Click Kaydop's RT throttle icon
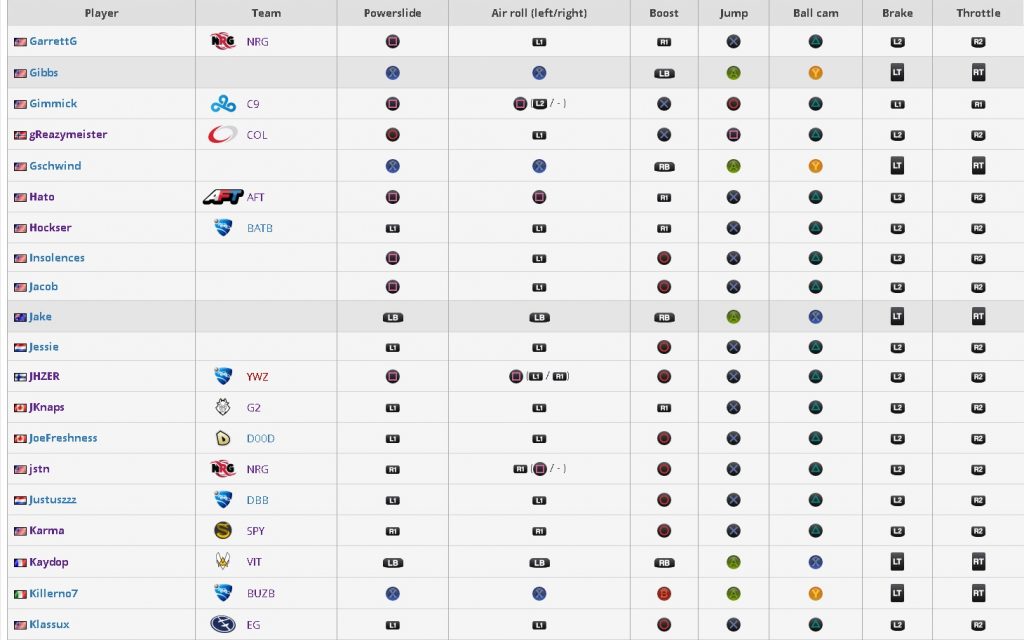This screenshot has width=1024, height=640. [978, 562]
